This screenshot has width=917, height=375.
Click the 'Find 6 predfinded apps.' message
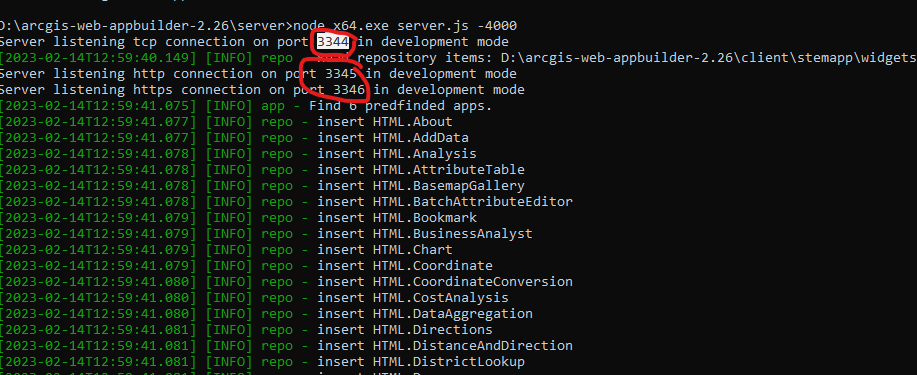pos(401,106)
